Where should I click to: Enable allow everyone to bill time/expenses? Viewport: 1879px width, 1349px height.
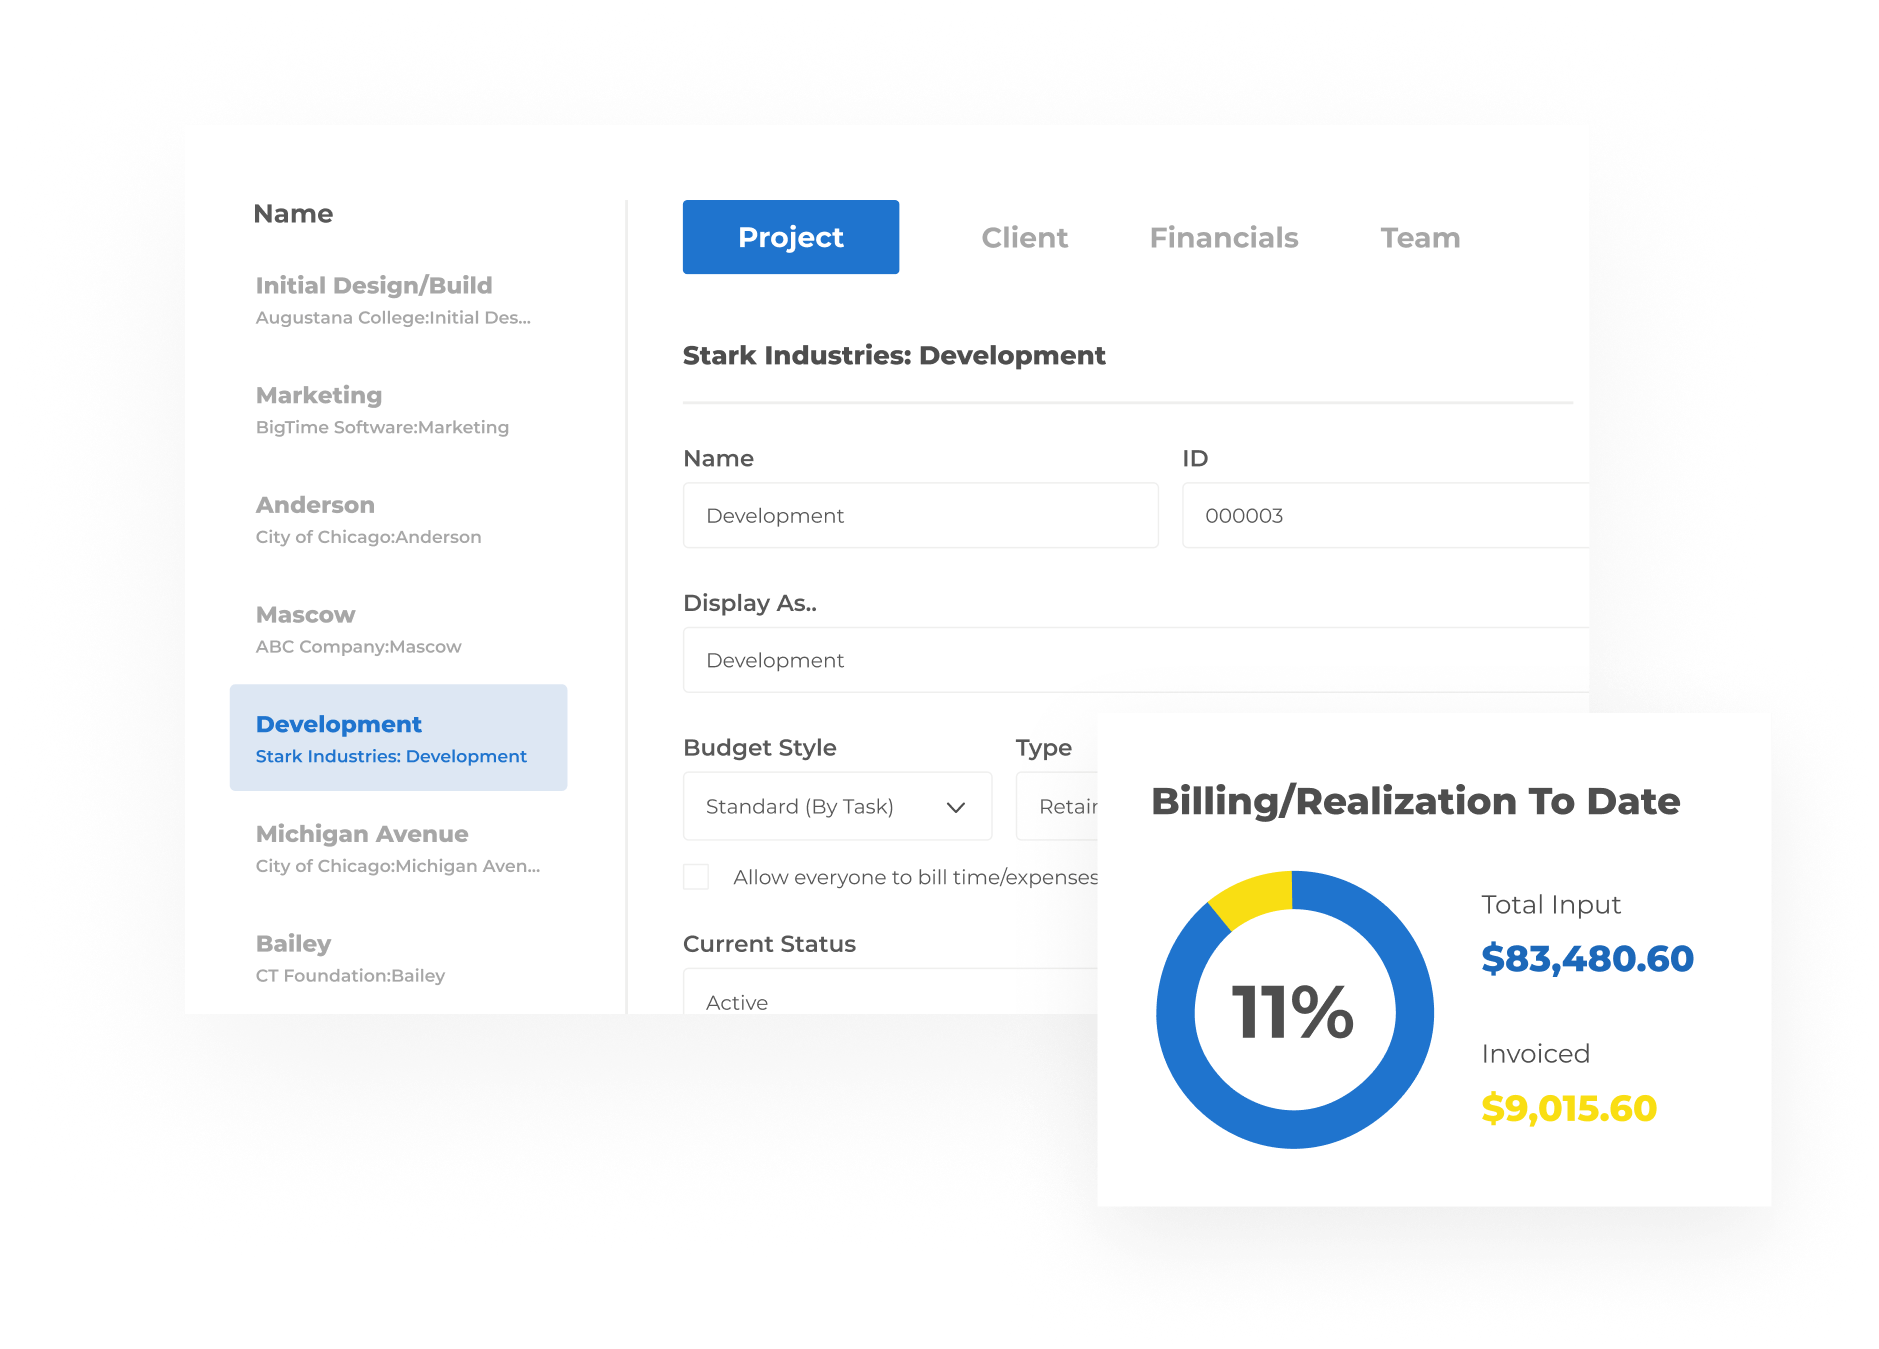(696, 877)
